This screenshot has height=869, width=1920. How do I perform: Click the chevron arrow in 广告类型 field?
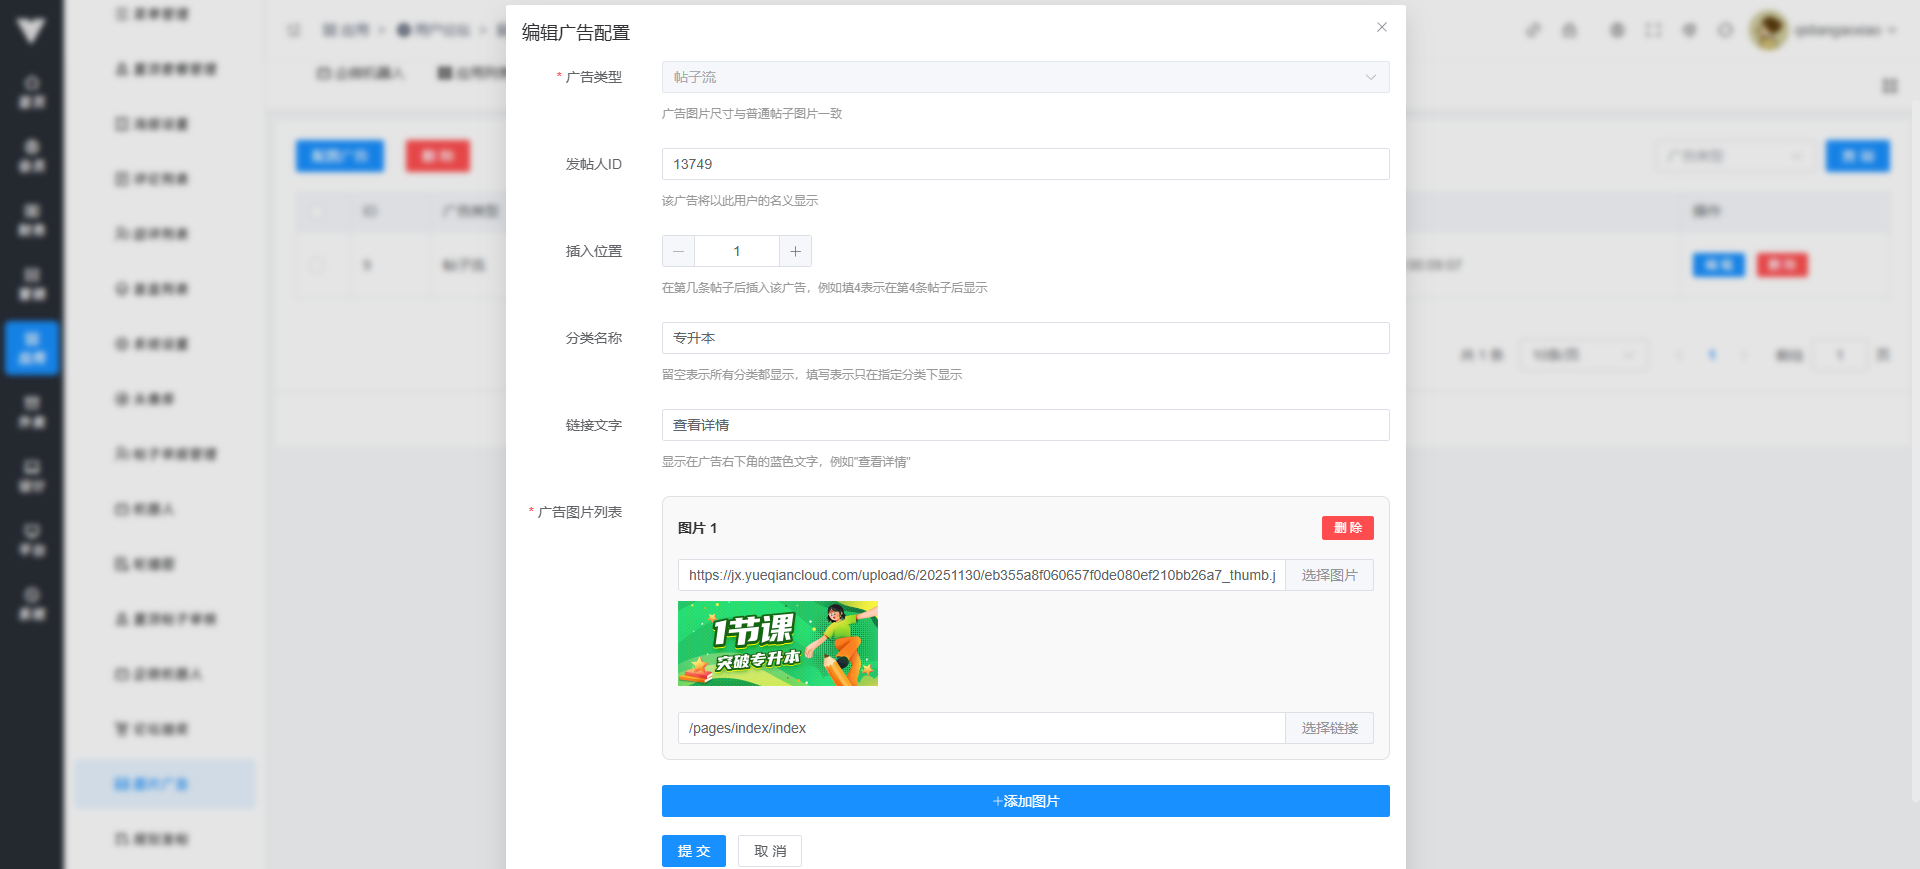click(x=1370, y=77)
